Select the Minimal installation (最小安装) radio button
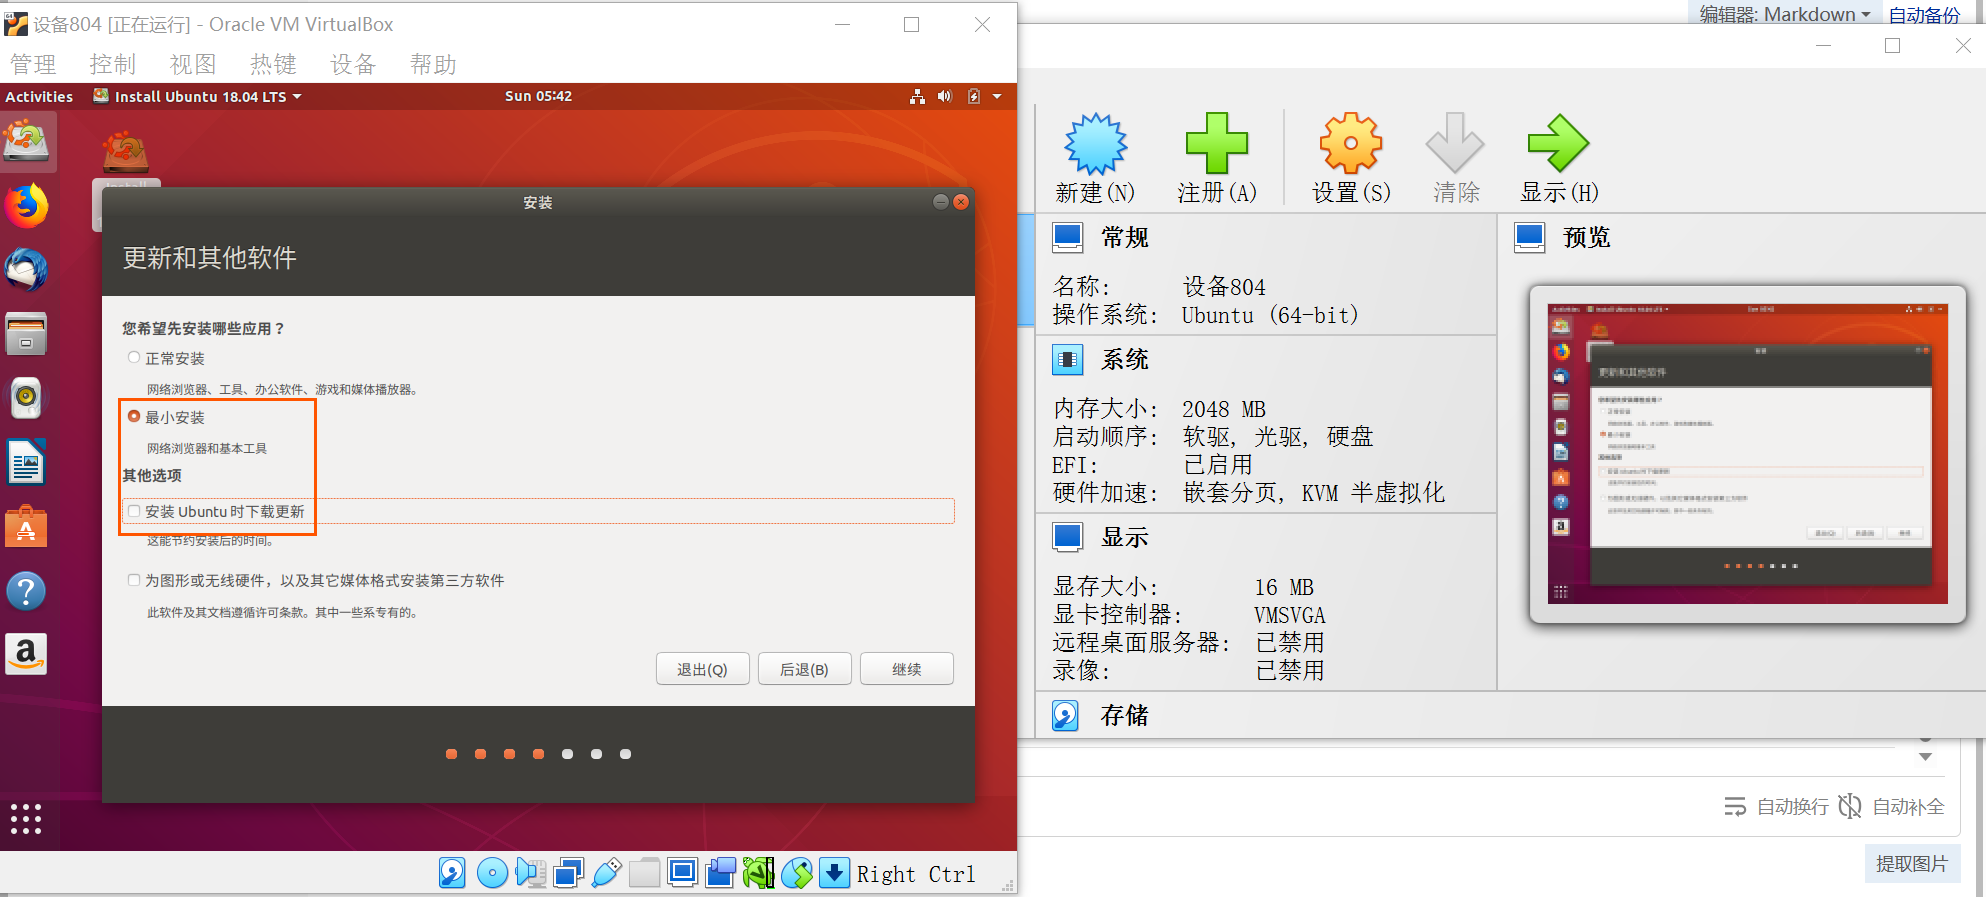 click(x=134, y=416)
